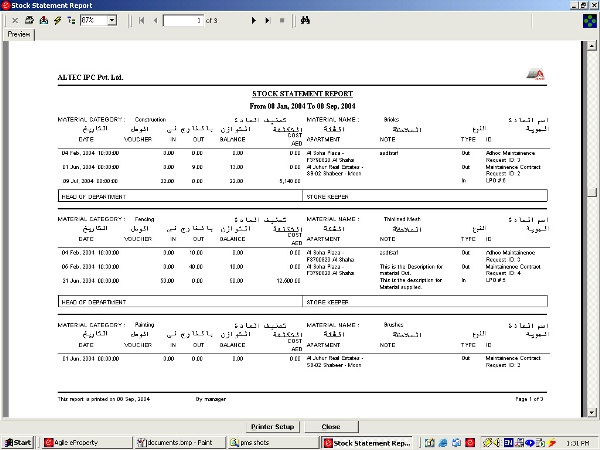Toggle the group tree toolbar icon
The height and width of the screenshot is (450, 600).
tap(71, 20)
